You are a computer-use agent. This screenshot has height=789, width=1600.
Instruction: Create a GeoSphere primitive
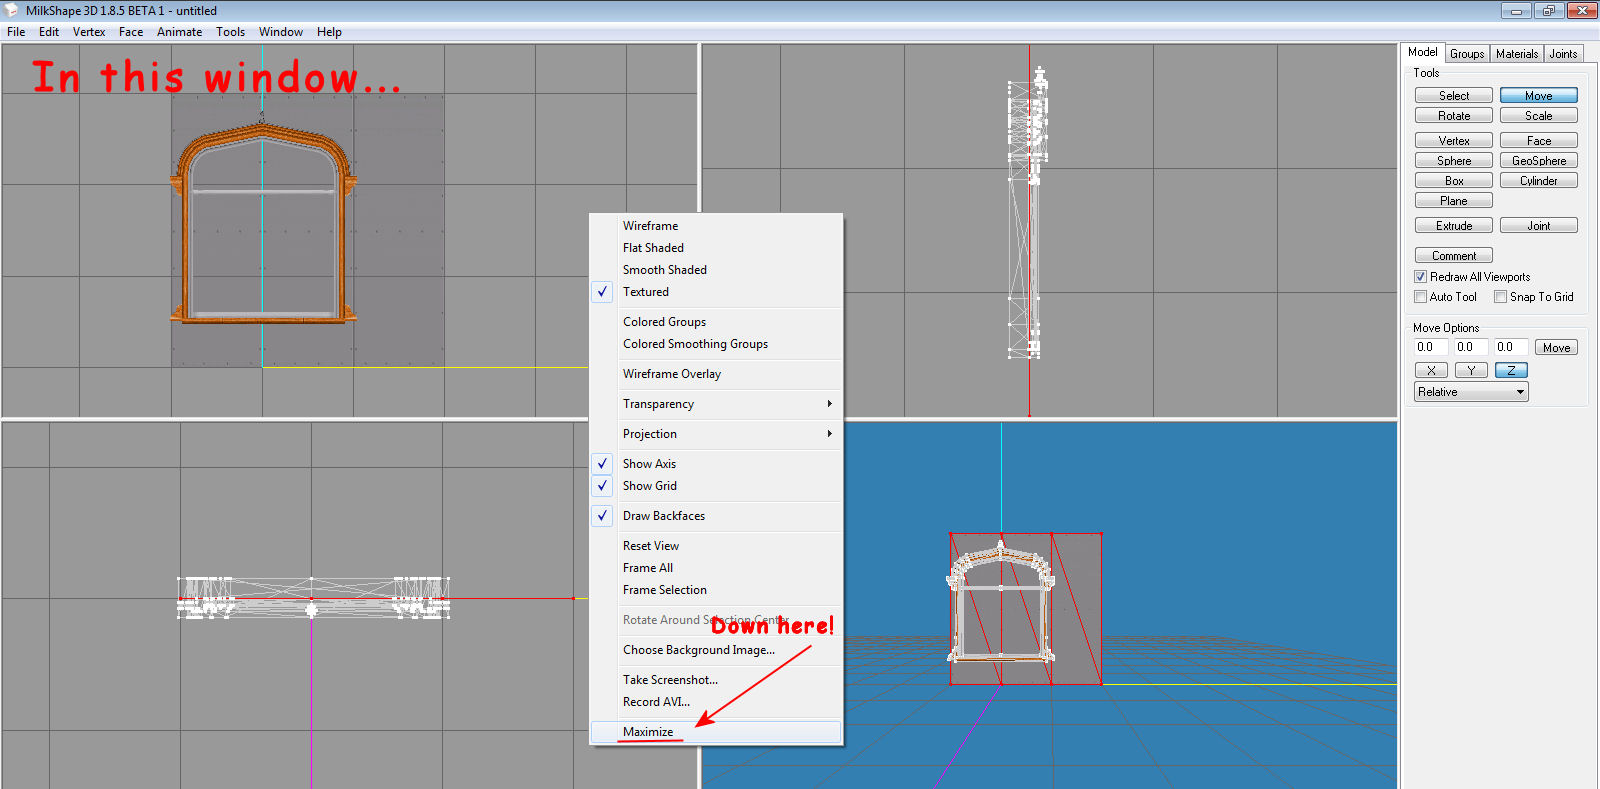click(1539, 161)
